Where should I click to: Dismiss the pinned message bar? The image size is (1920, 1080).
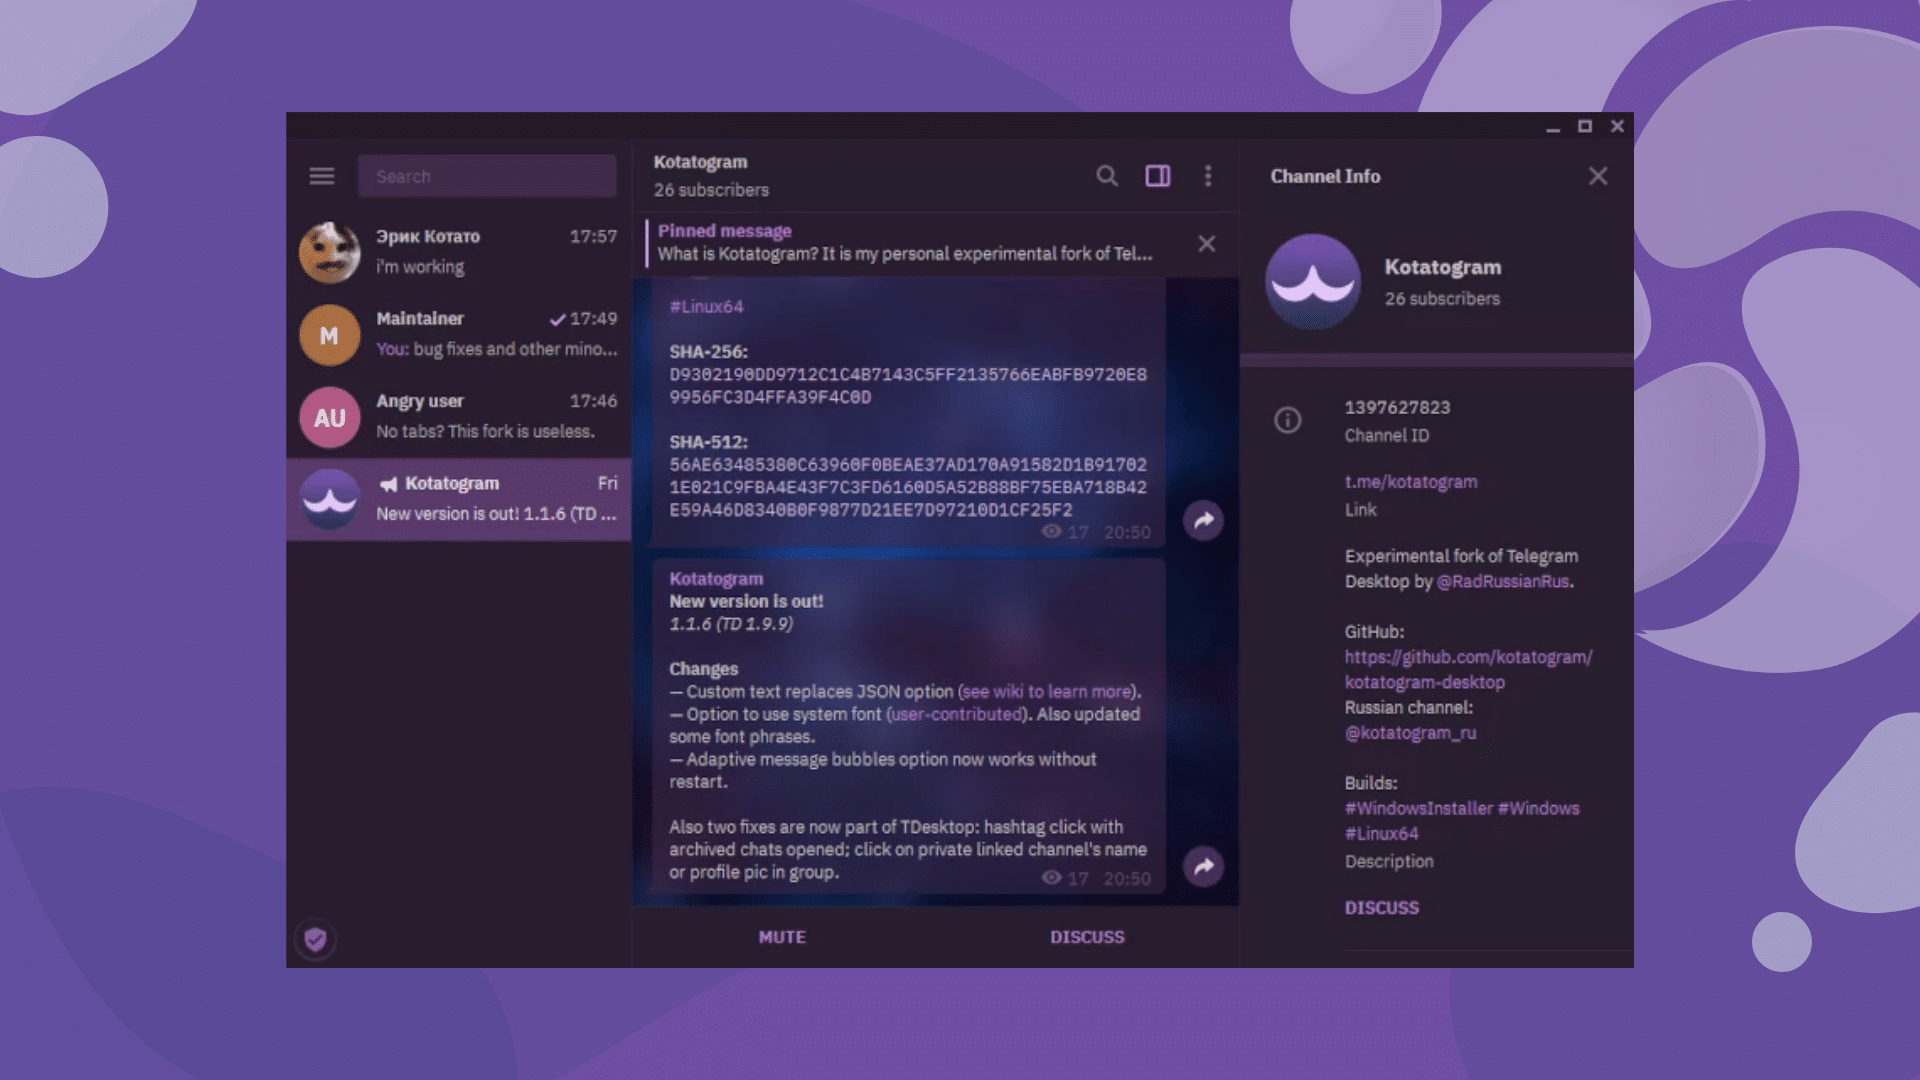click(1207, 244)
